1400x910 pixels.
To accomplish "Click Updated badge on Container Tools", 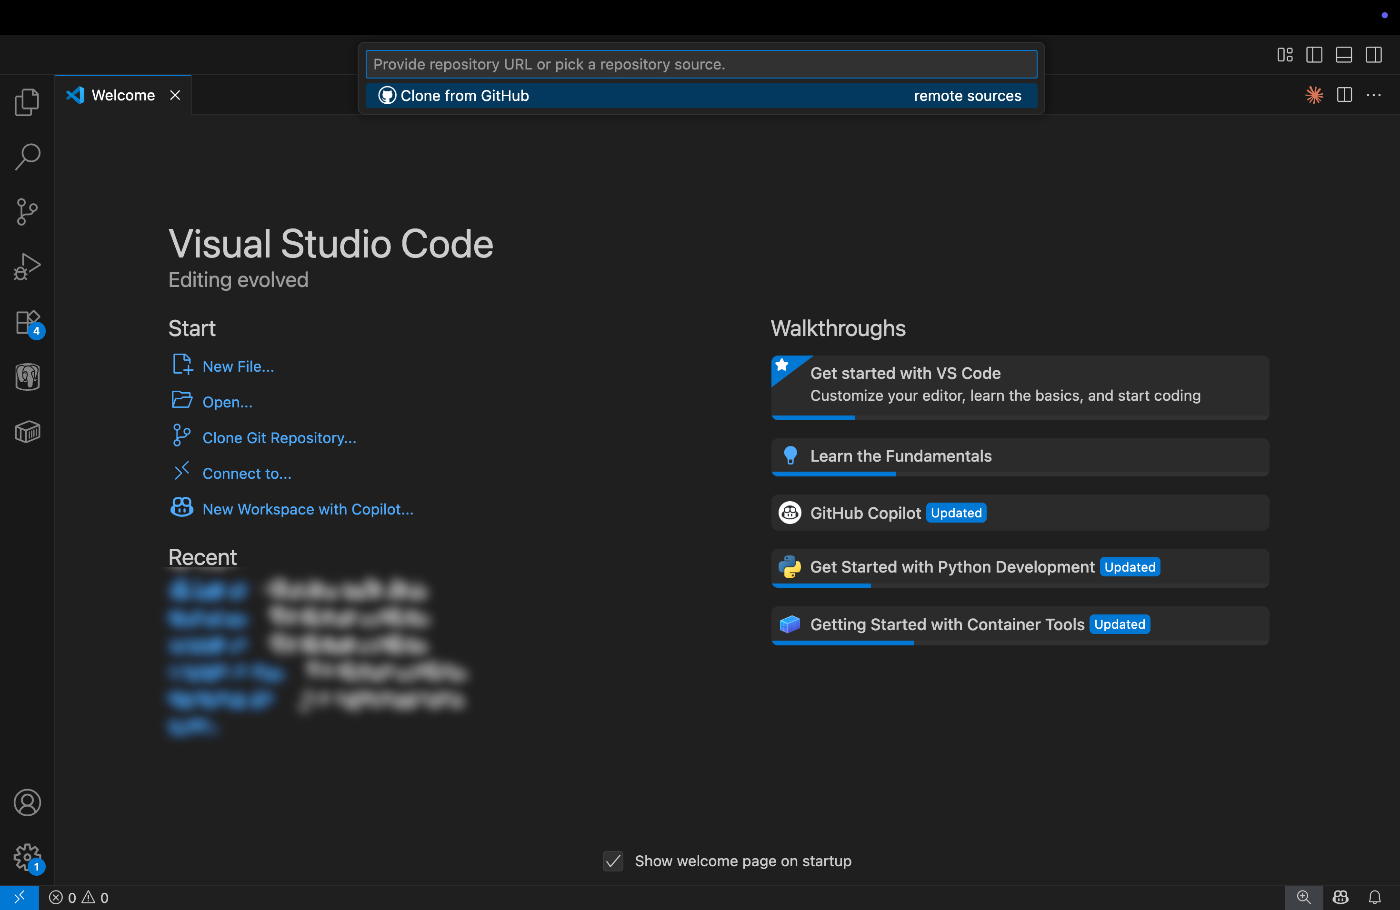I will click(x=1120, y=624).
